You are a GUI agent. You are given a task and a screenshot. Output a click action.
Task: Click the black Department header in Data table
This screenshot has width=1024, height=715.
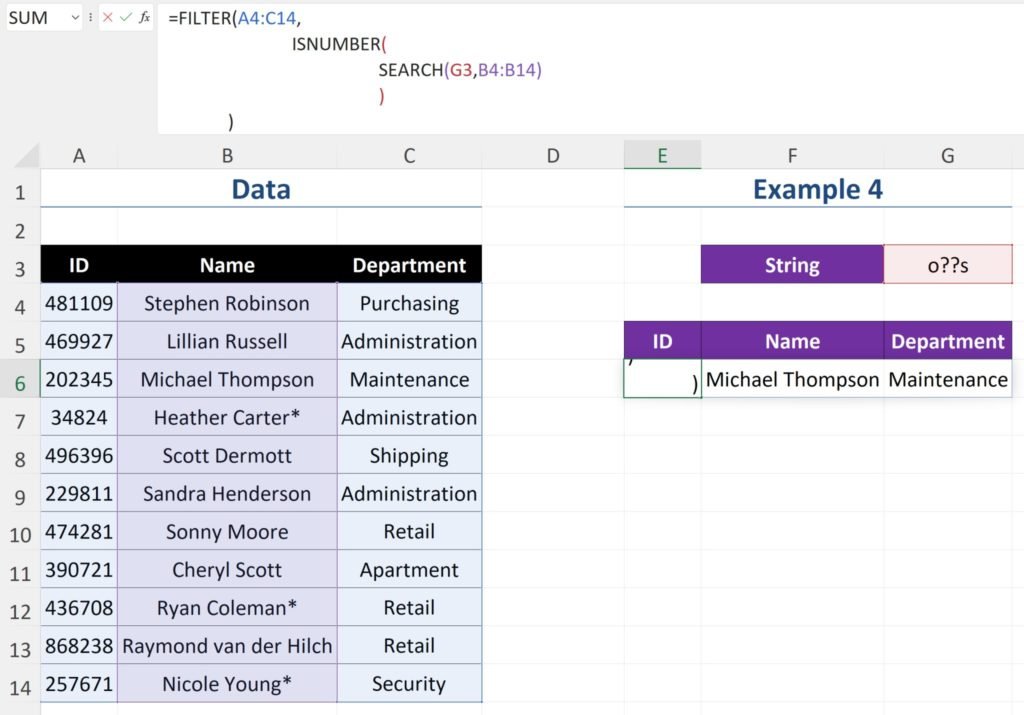pos(409,266)
